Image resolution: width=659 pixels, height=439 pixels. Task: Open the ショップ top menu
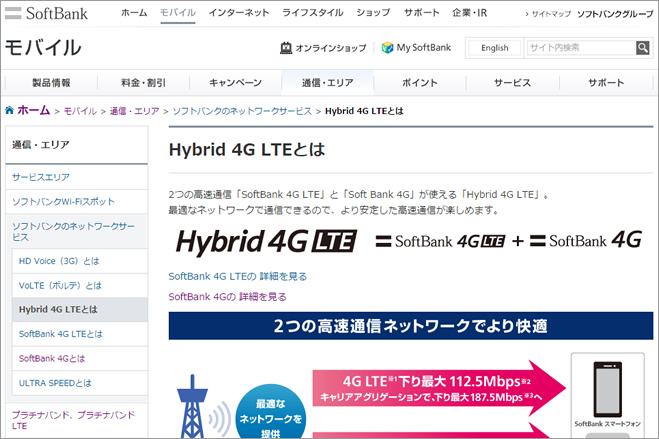[x=373, y=13]
